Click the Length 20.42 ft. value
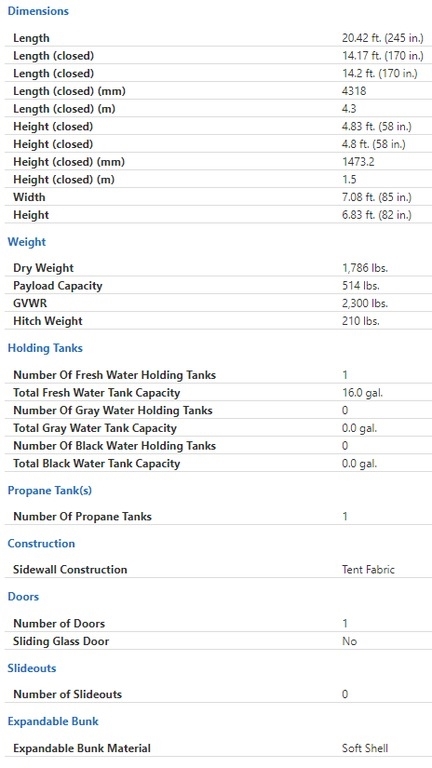432x768 pixels. [x=383, y=38]
